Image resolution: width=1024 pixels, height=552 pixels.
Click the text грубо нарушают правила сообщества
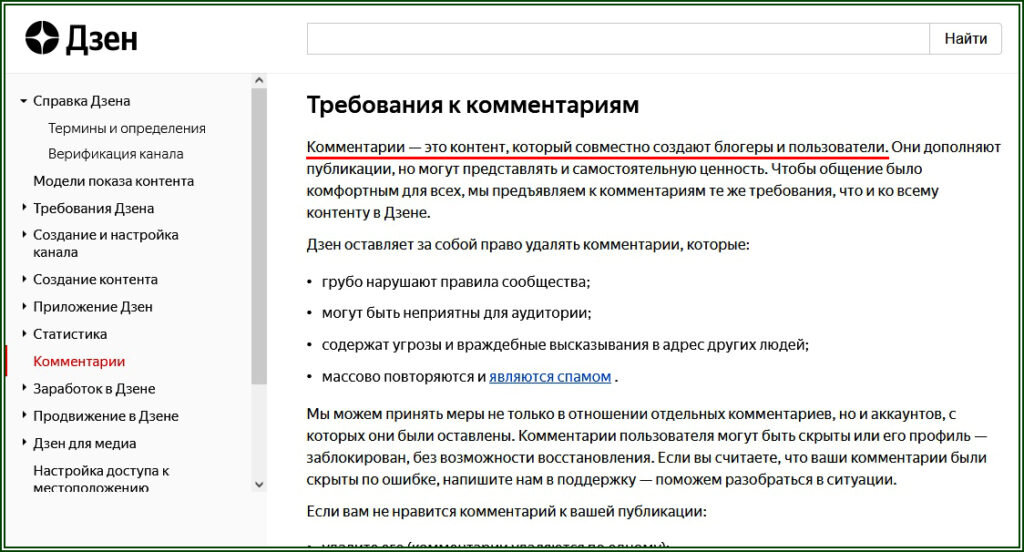click(456, 282)
